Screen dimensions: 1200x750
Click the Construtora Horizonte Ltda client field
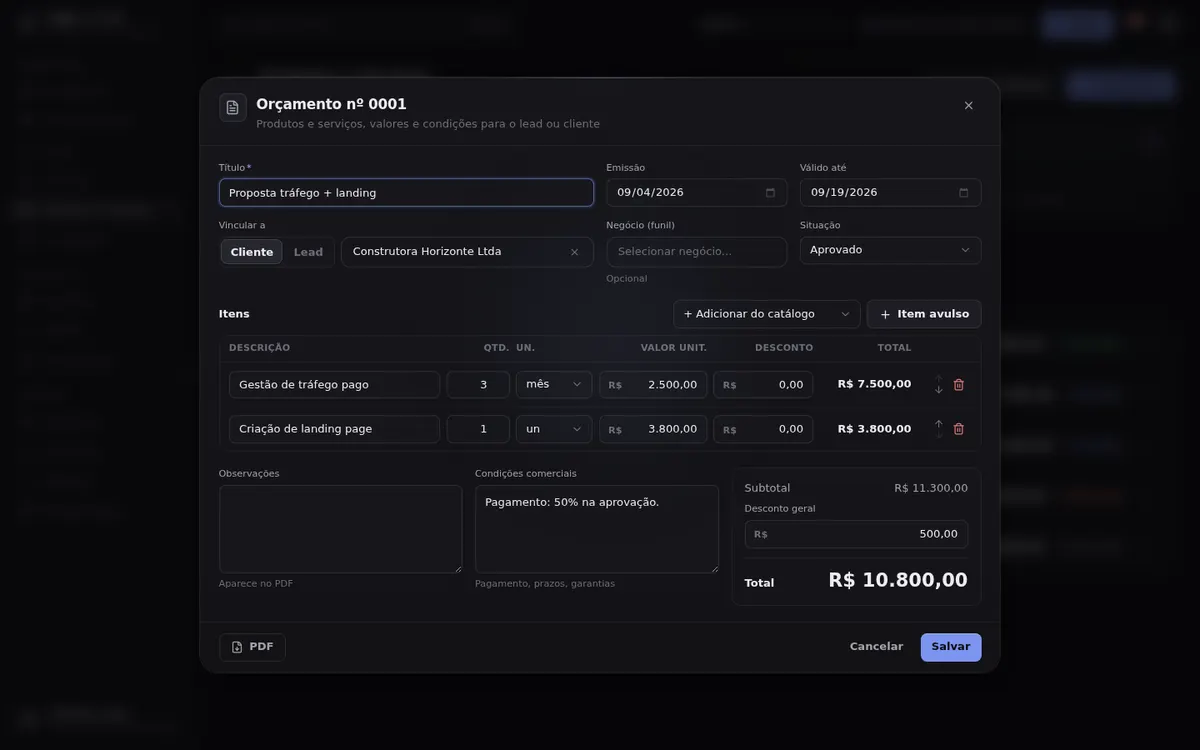[x=467, y=252]
